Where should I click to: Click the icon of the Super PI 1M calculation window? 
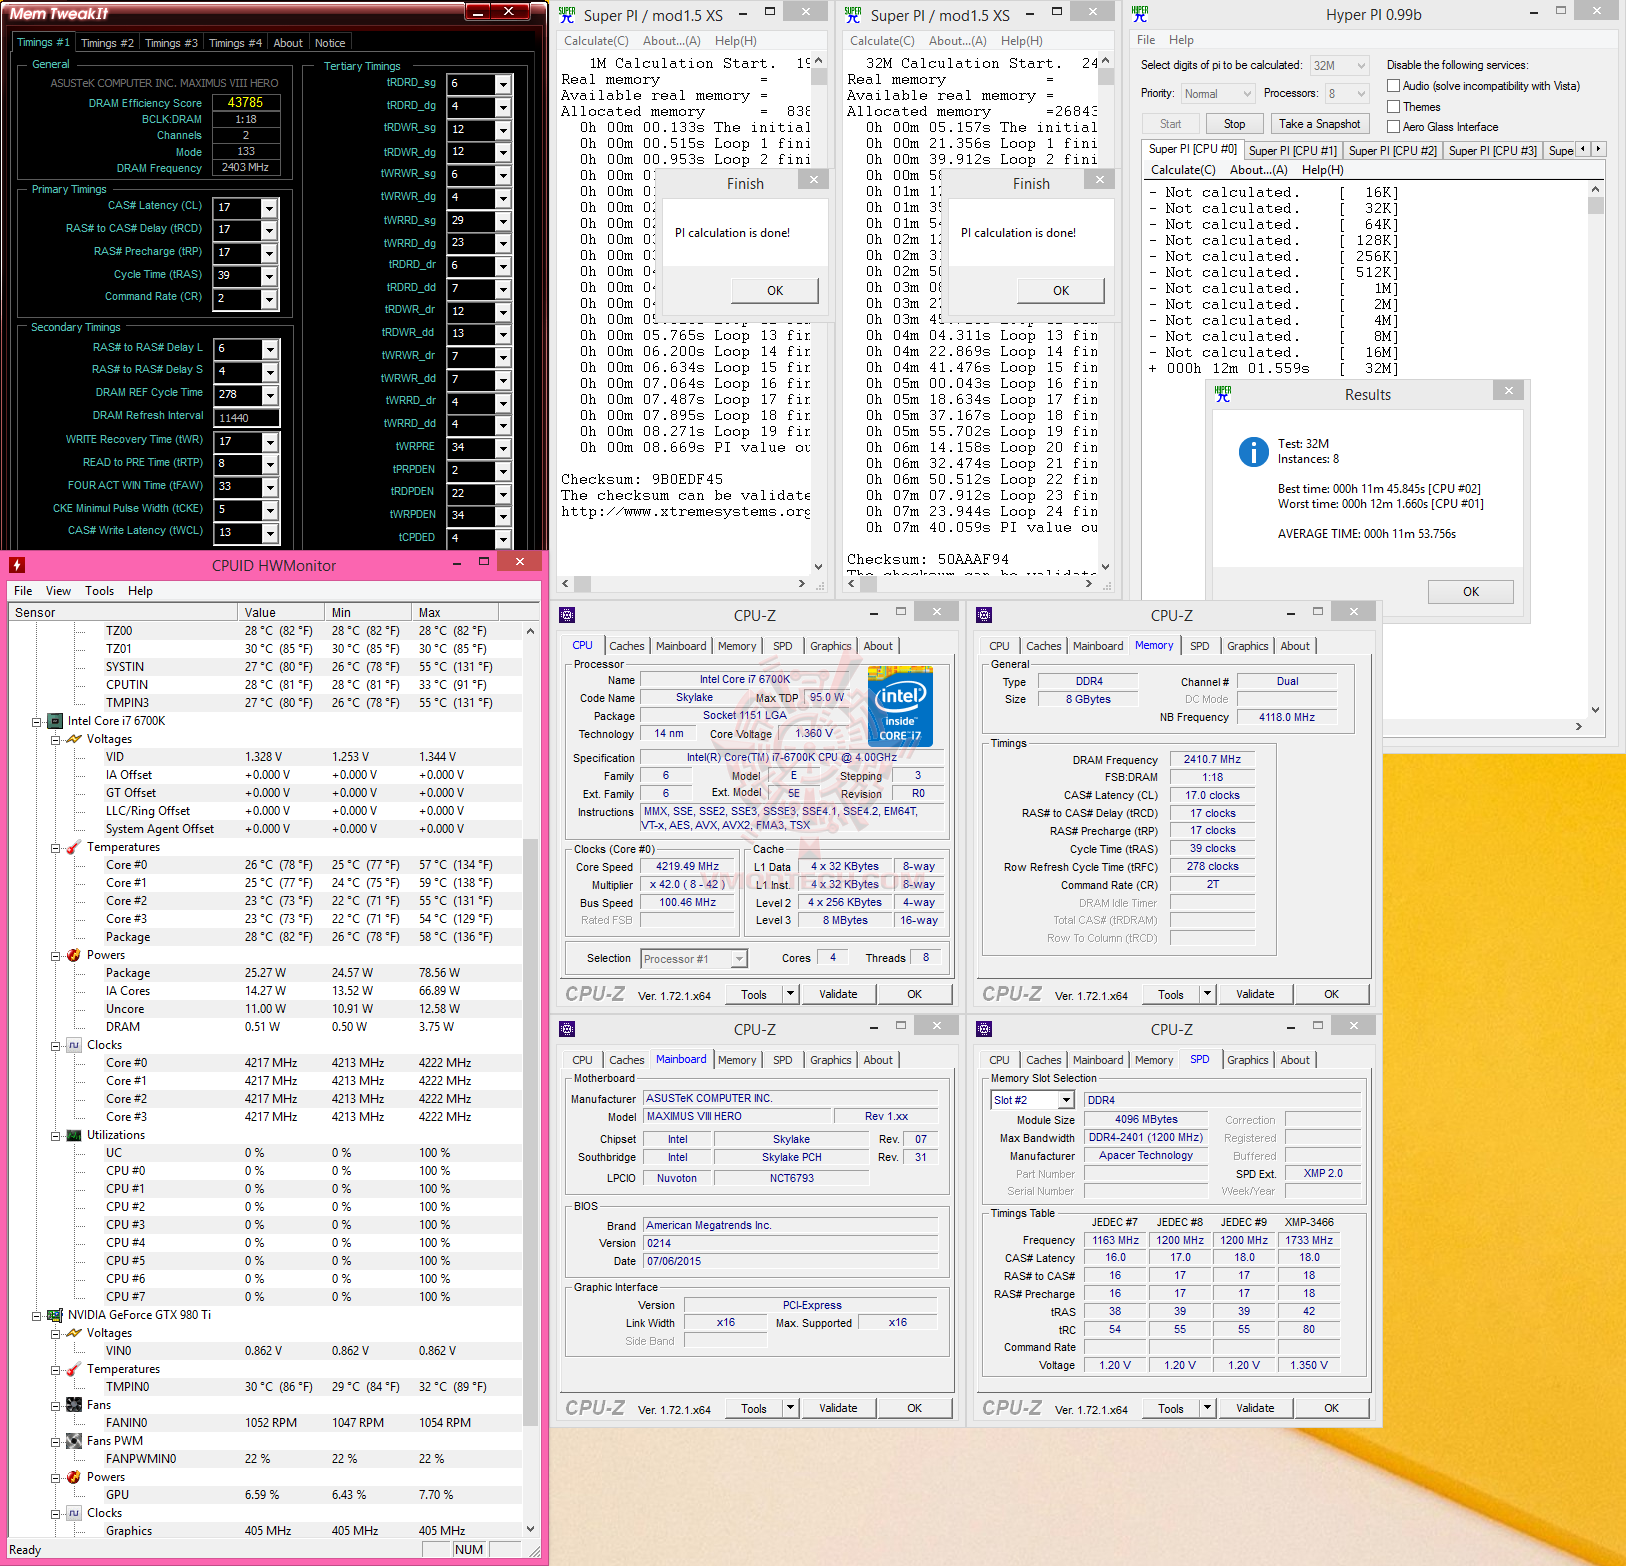point(567,14)
